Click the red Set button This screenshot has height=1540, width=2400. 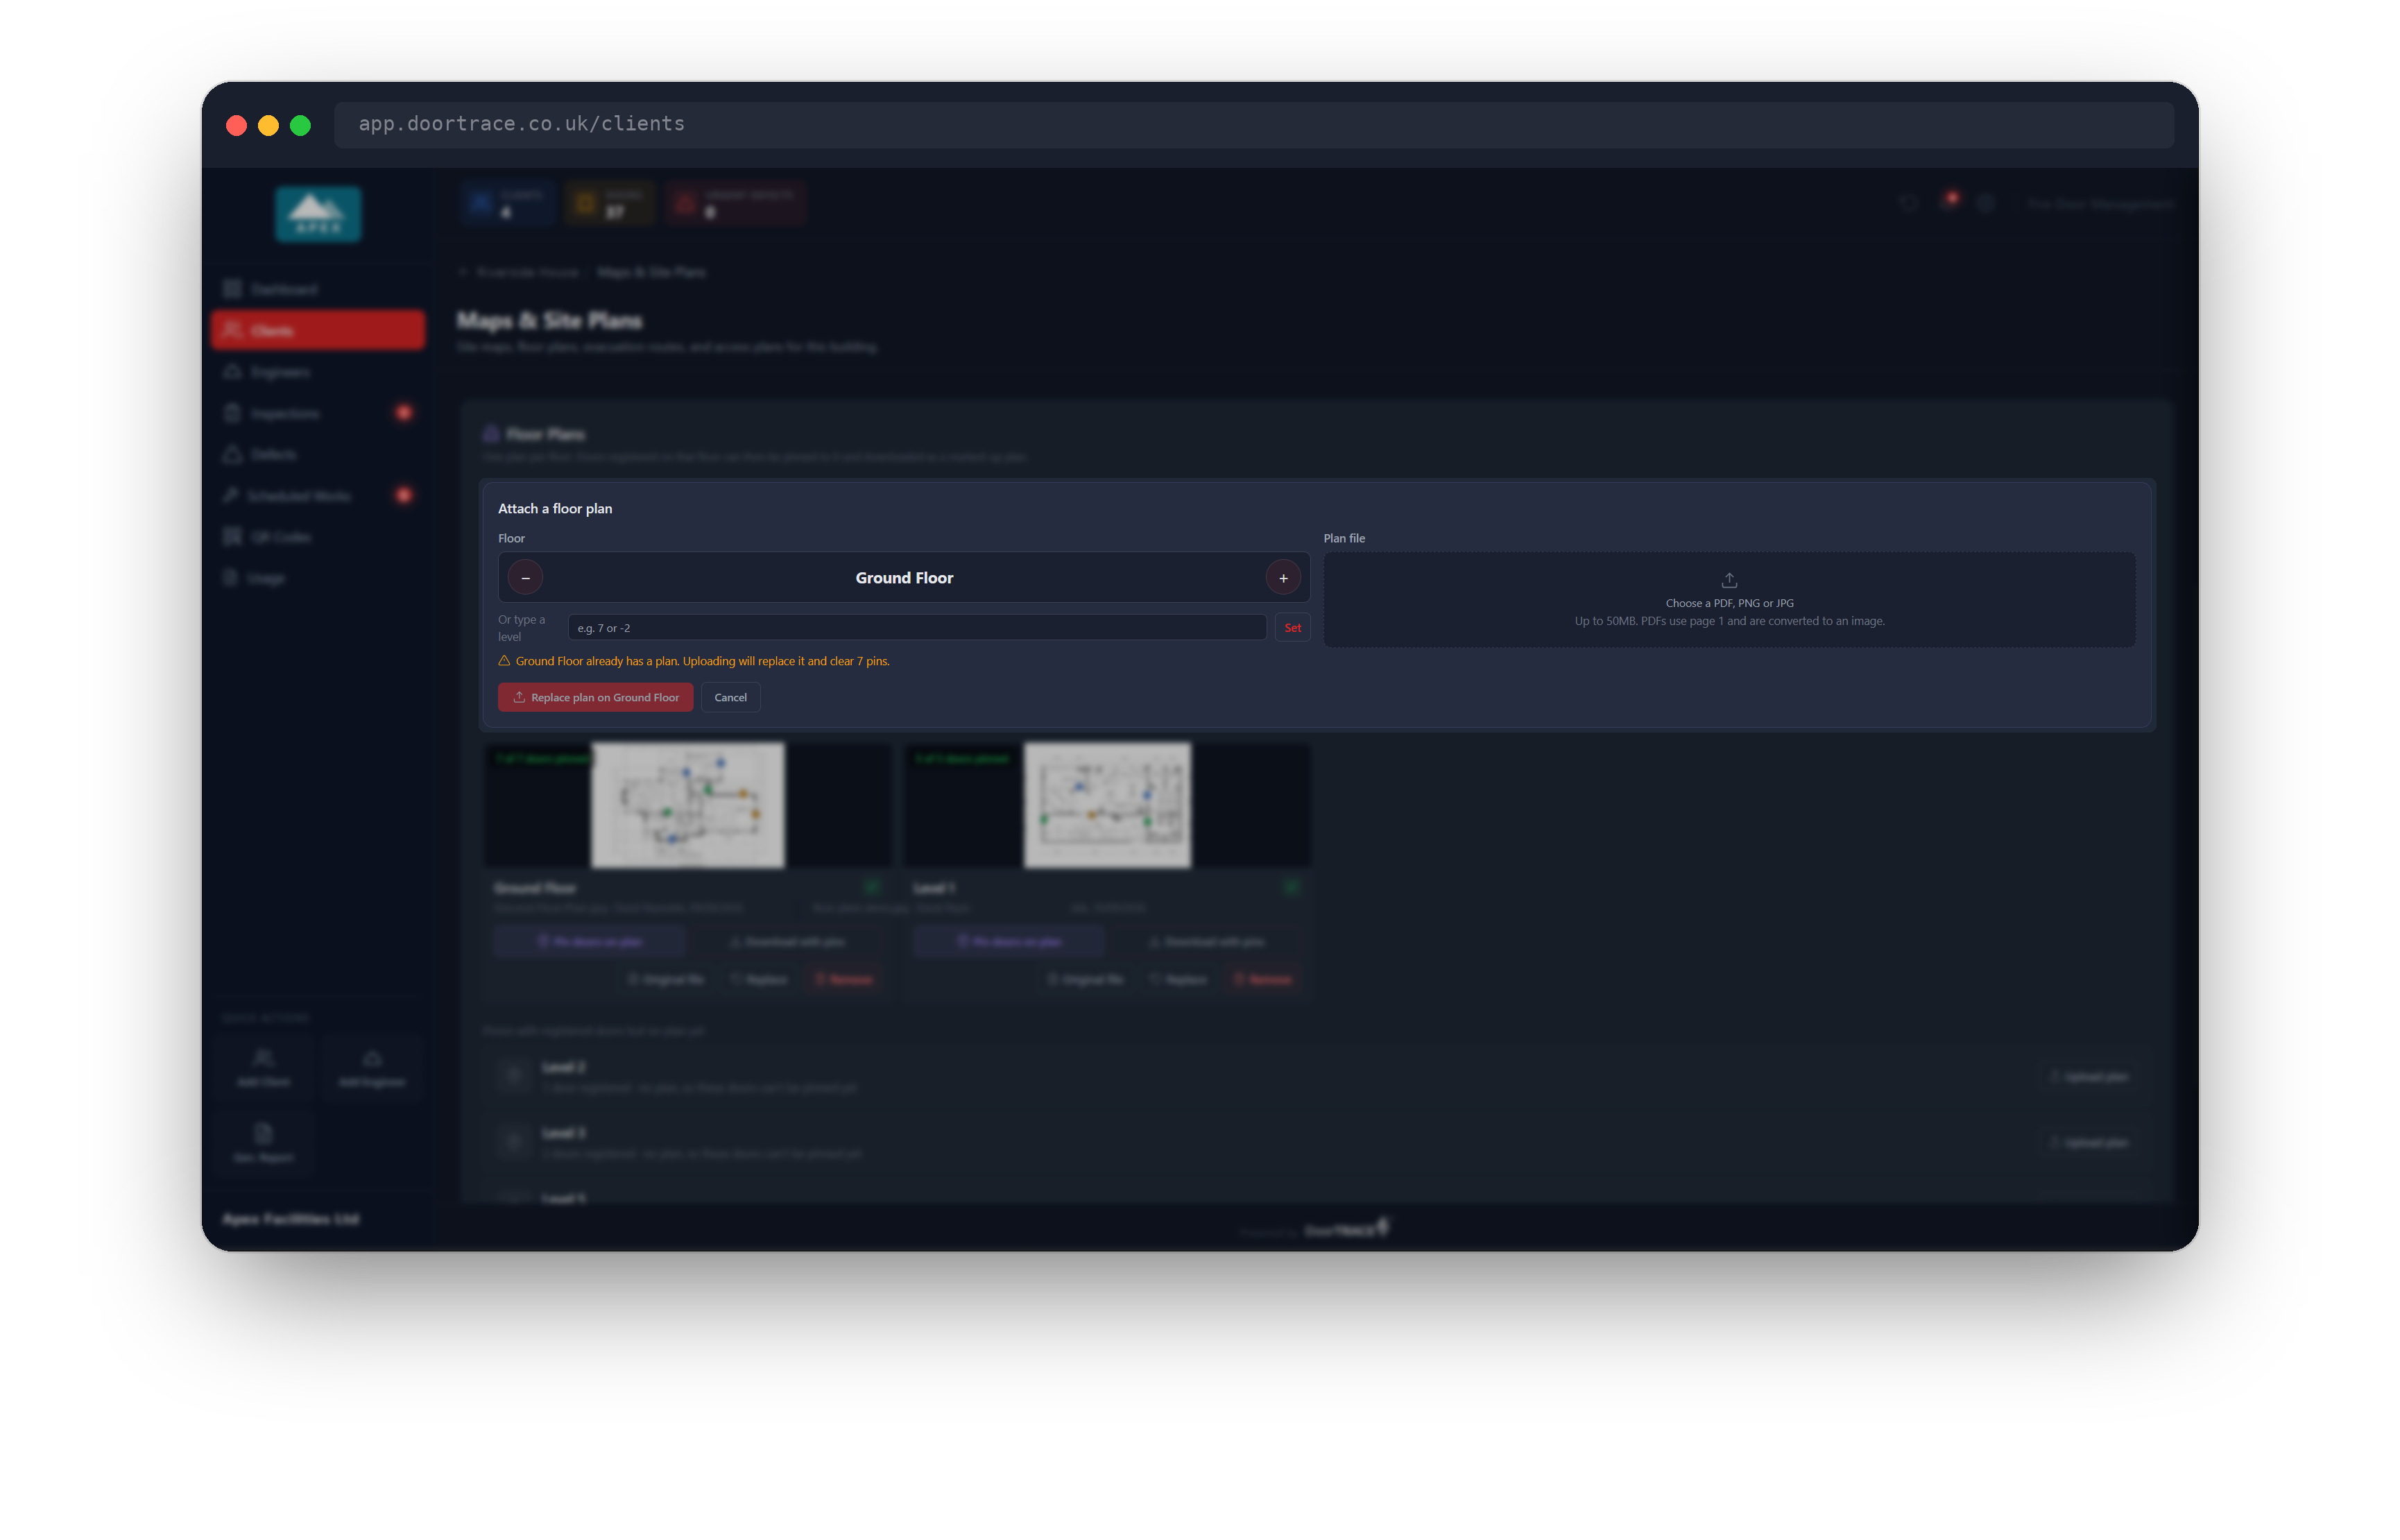[1292, 628]
